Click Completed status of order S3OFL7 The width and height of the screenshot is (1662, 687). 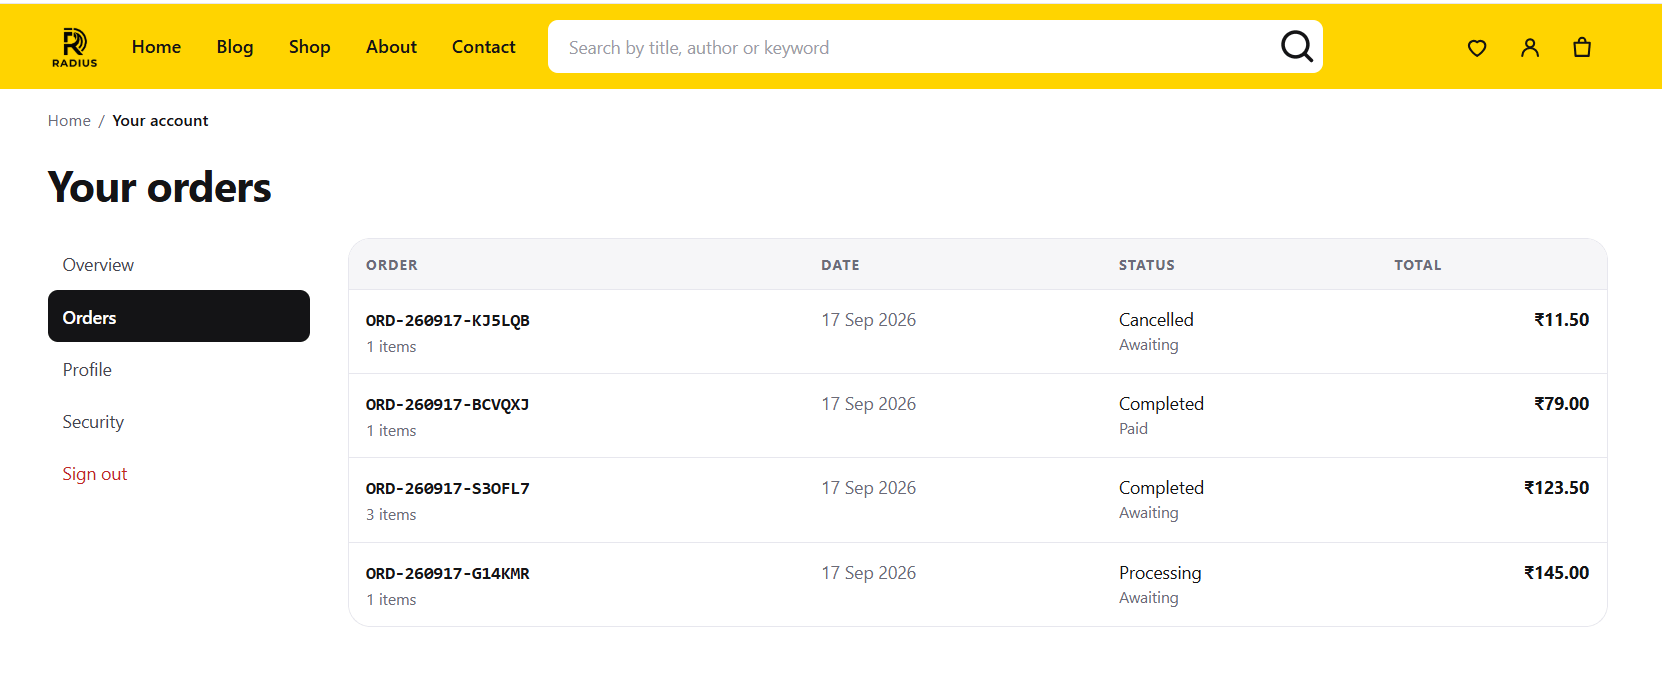point(1161,488)
